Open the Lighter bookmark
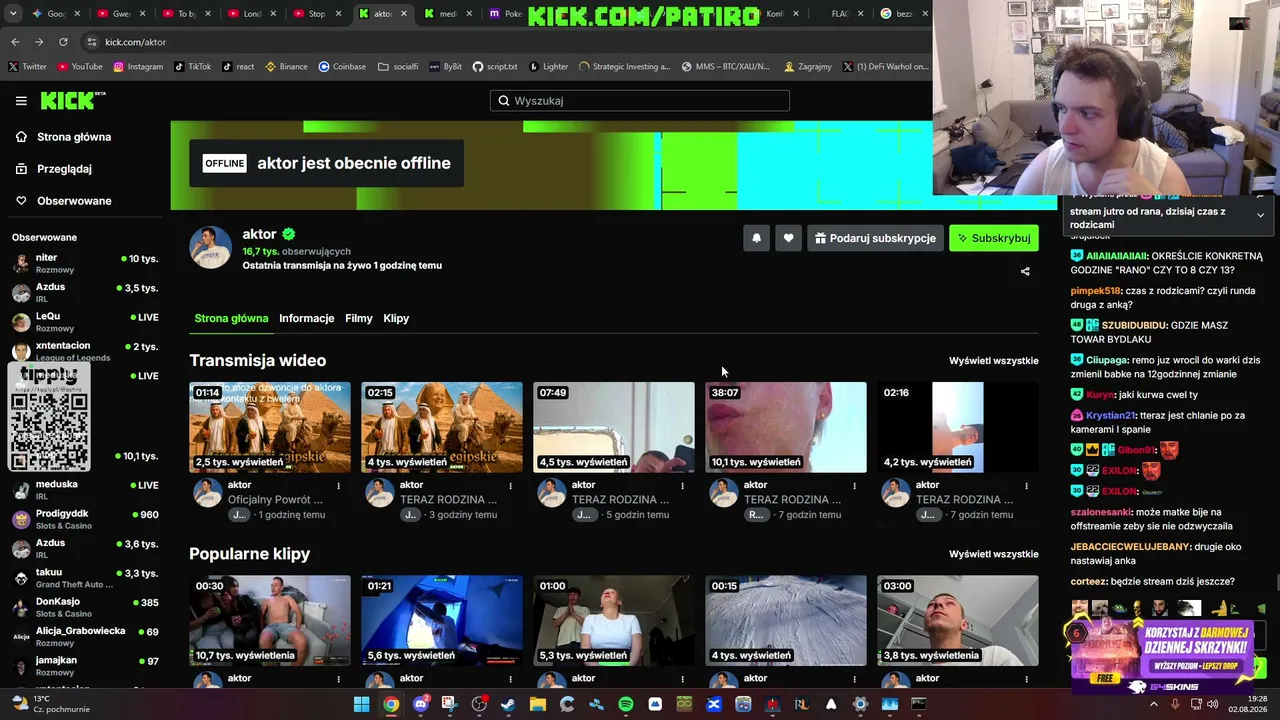1280x720 pixels. [x=548, y=67]
